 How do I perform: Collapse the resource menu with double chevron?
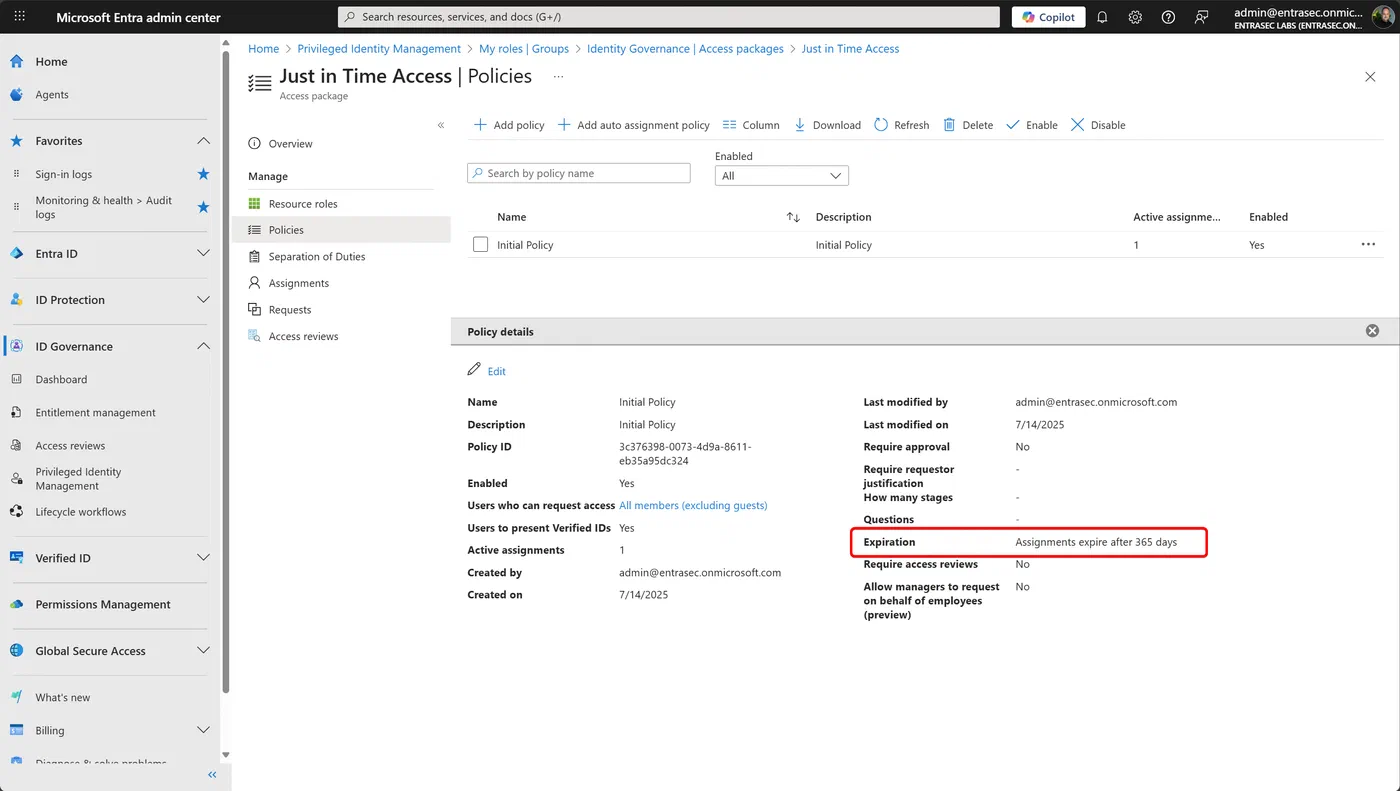(441, 125)
